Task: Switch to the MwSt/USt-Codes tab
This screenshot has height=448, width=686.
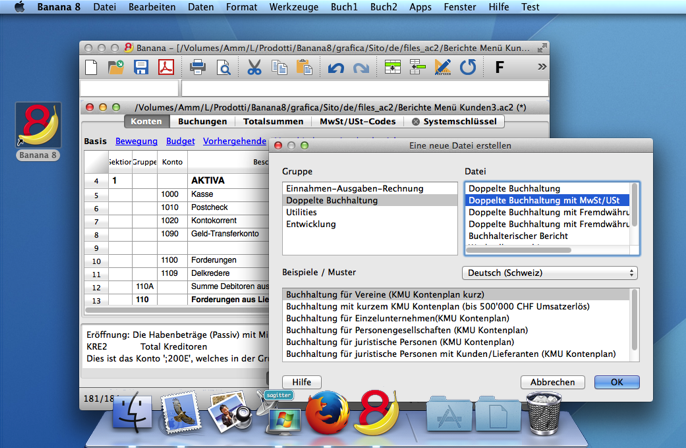Action: (x=357, y=121)
